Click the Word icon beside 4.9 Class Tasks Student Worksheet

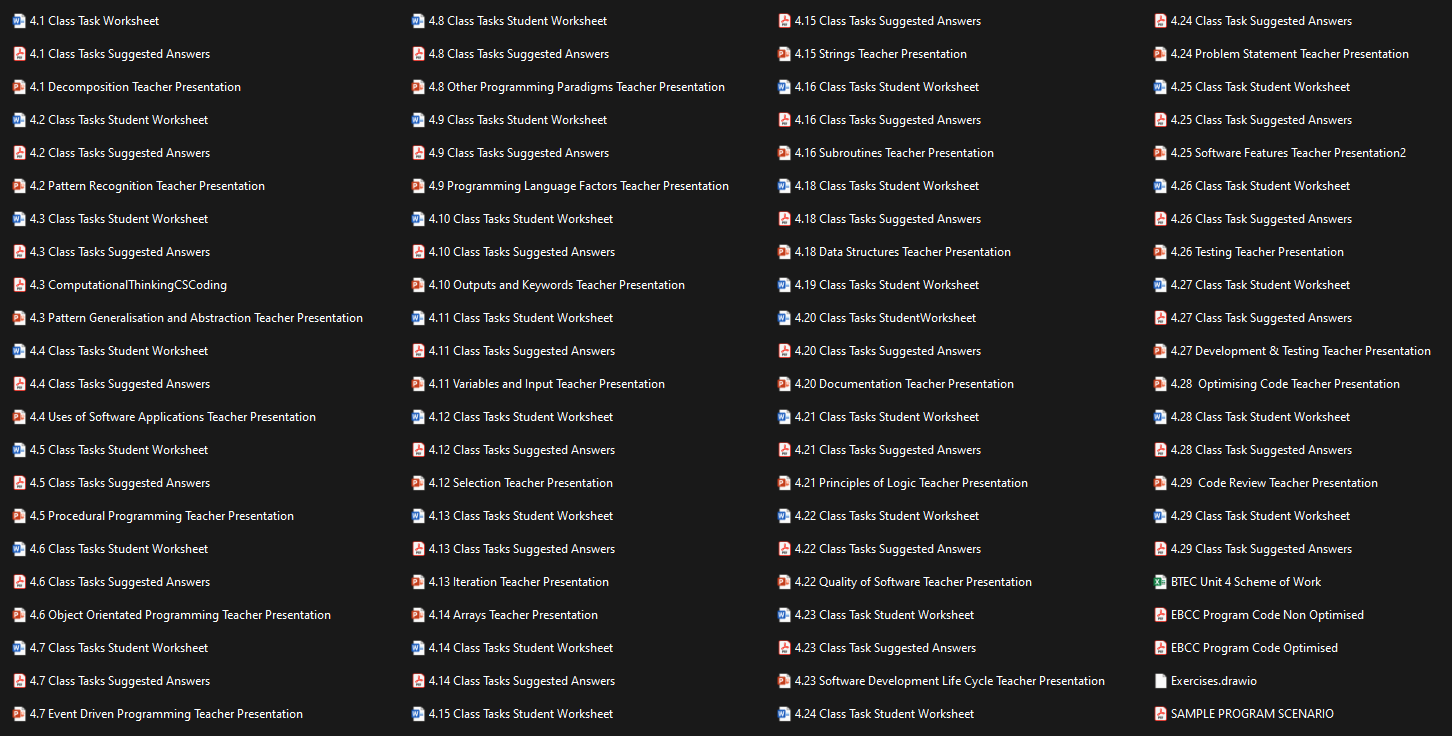[x=418, y=119]
